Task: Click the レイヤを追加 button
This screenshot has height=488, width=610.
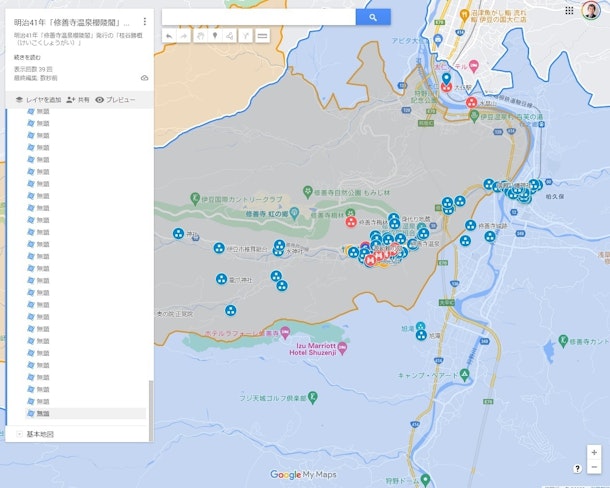Action: (38, 100)
